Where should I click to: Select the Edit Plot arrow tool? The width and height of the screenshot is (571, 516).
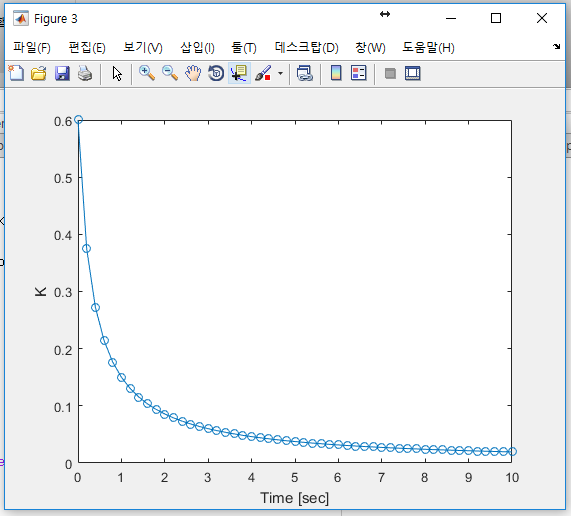(117, 73)
